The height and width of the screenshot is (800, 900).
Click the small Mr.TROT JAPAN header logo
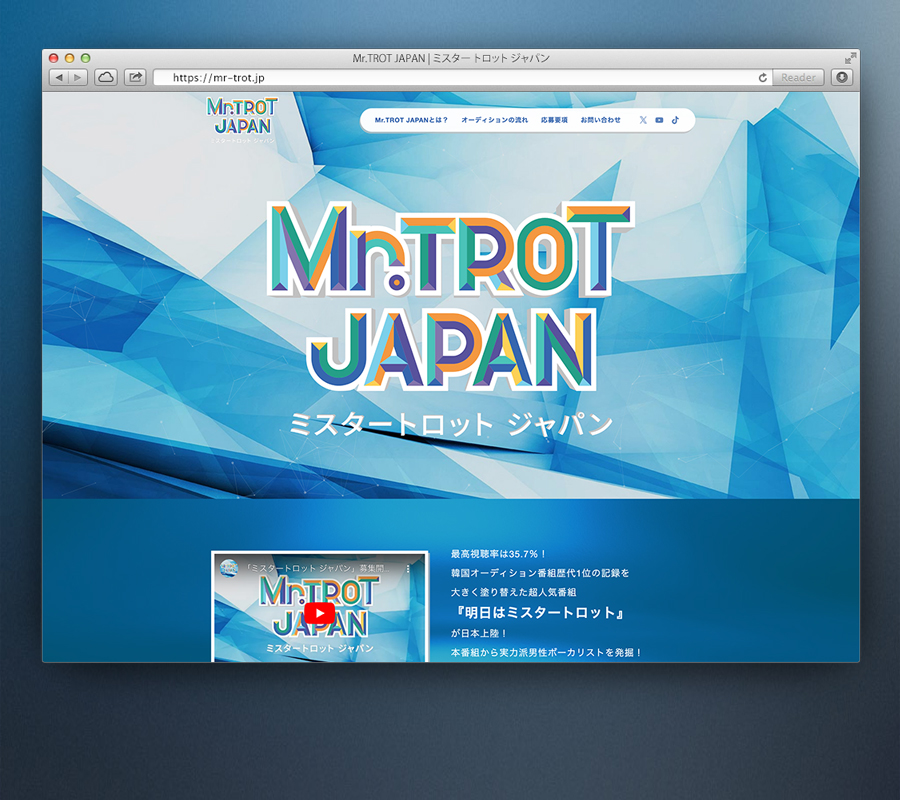241,119
